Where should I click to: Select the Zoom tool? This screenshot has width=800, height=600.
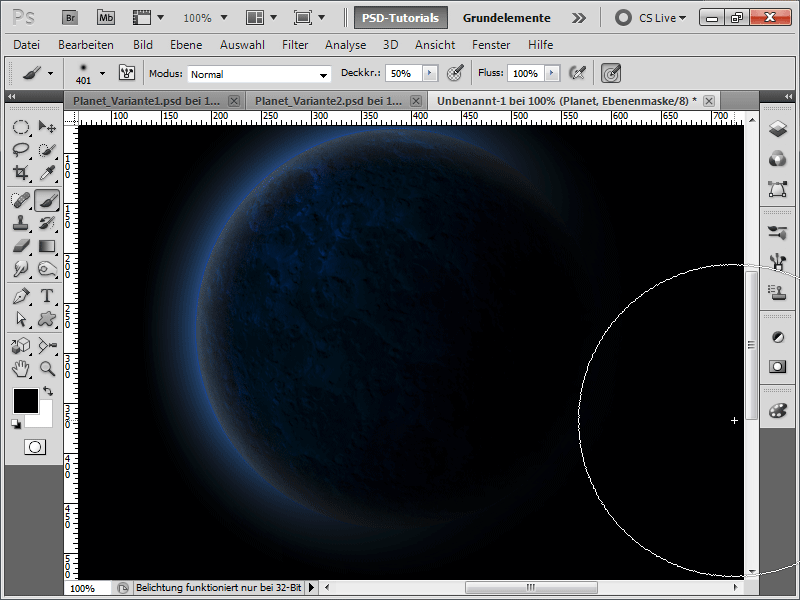point(47,369)
